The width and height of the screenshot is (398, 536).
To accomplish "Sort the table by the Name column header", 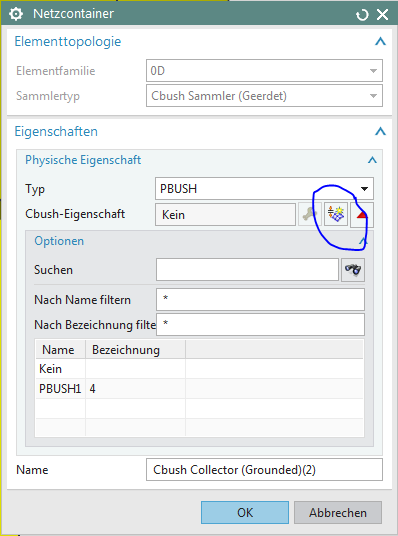I will [60, 349].
